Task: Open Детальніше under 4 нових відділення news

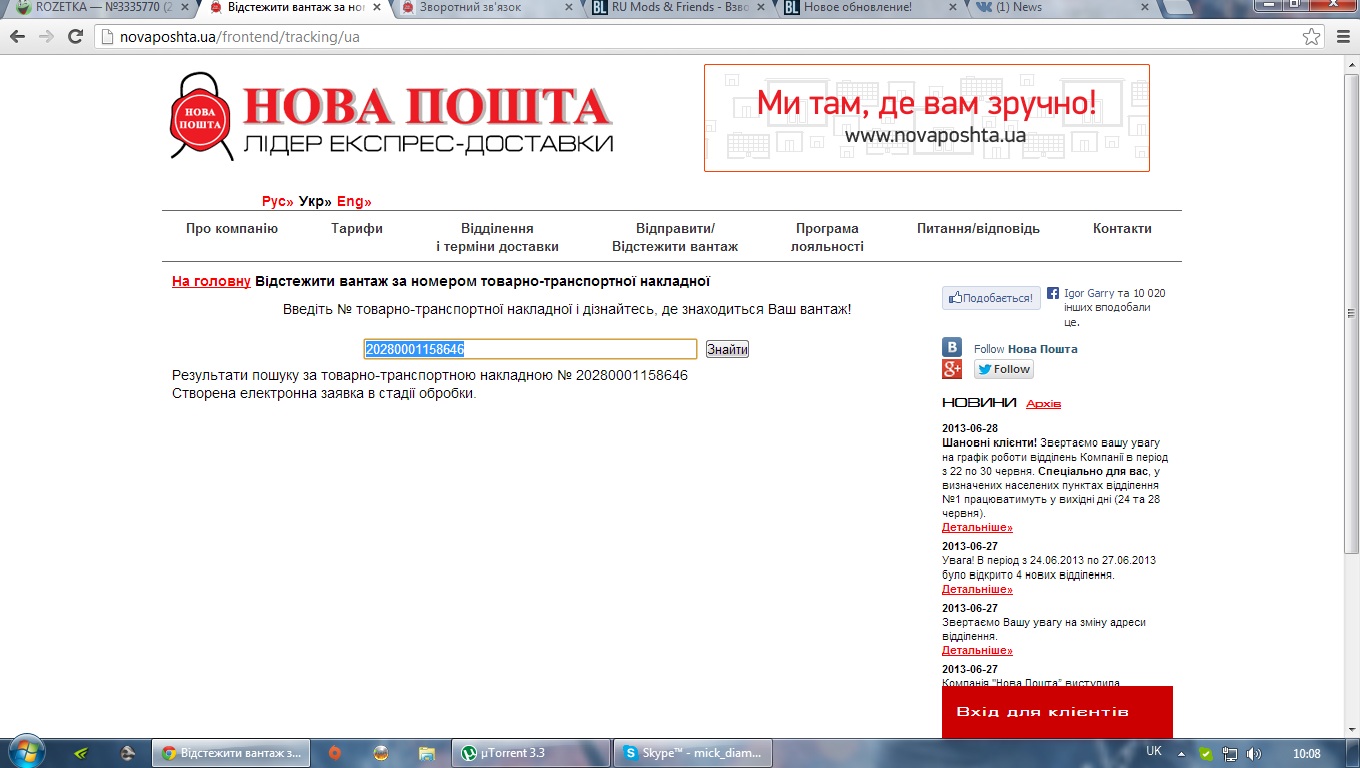Action: click(x=977, y=589)
